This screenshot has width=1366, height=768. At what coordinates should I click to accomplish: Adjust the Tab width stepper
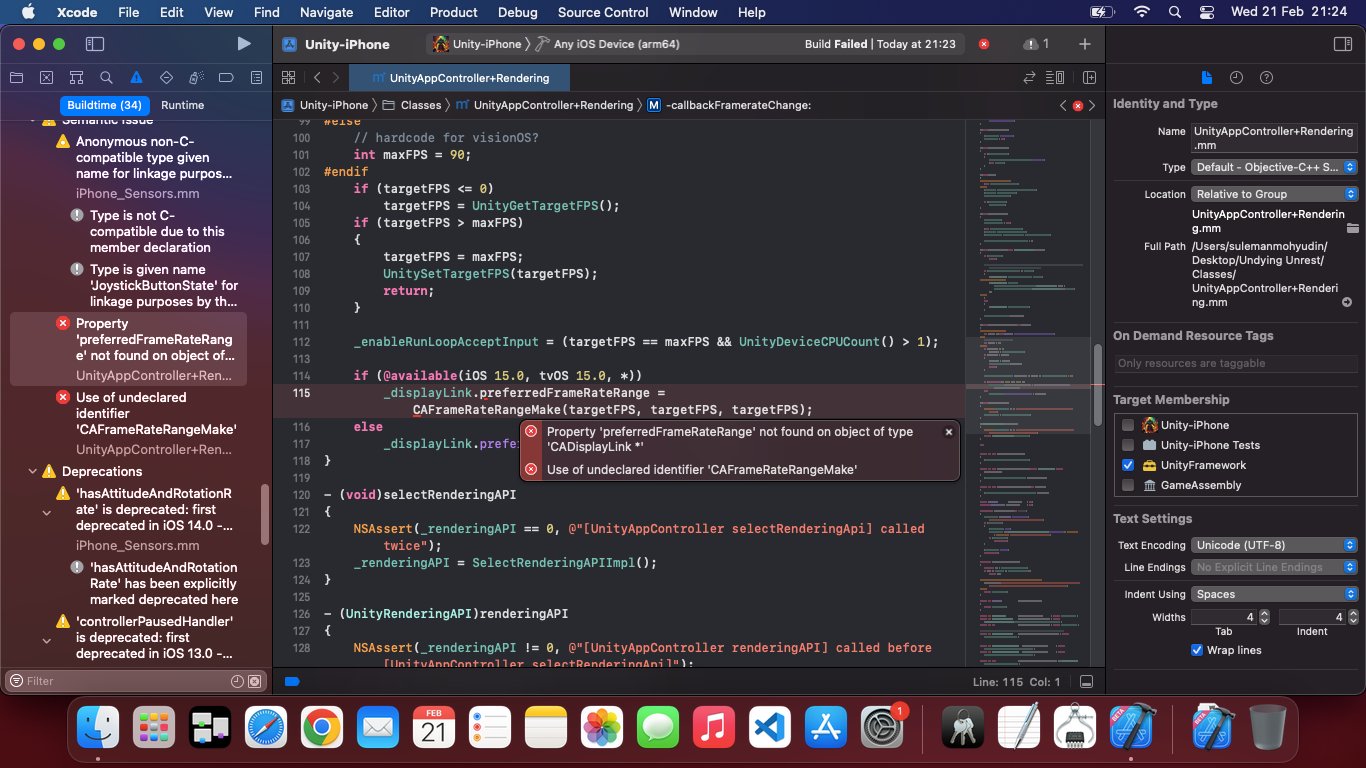tap(1264, 617)
